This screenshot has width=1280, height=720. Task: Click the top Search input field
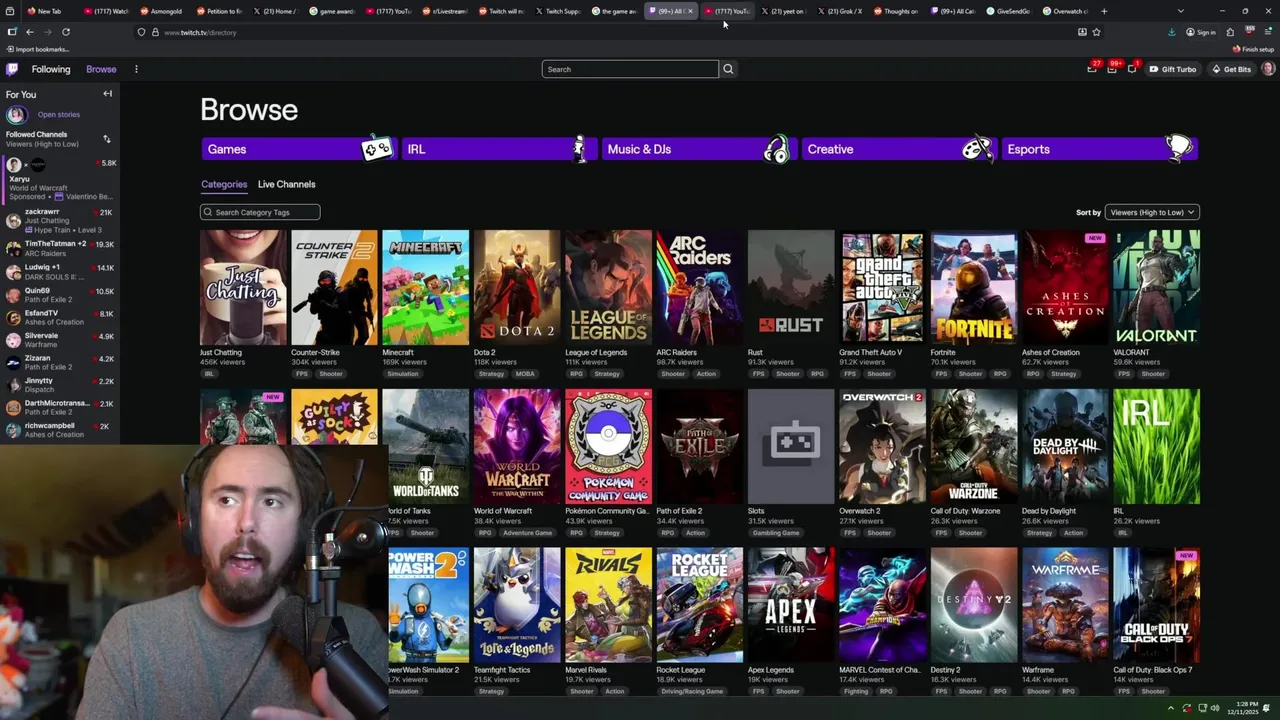pos(630,69)
